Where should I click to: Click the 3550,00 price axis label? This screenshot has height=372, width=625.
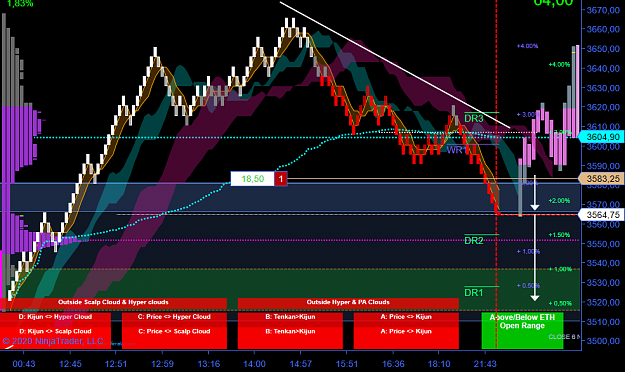click(603, 244)
